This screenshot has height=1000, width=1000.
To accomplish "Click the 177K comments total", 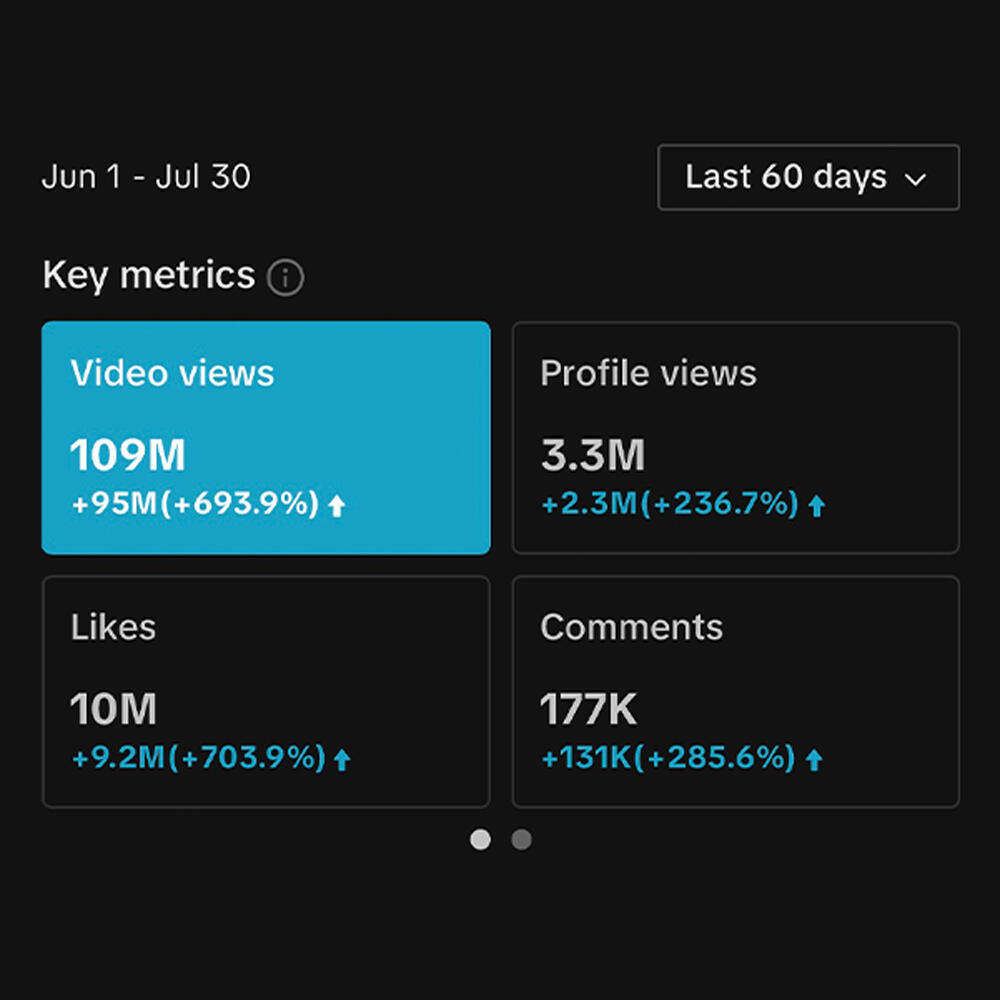I will point(589,711).
